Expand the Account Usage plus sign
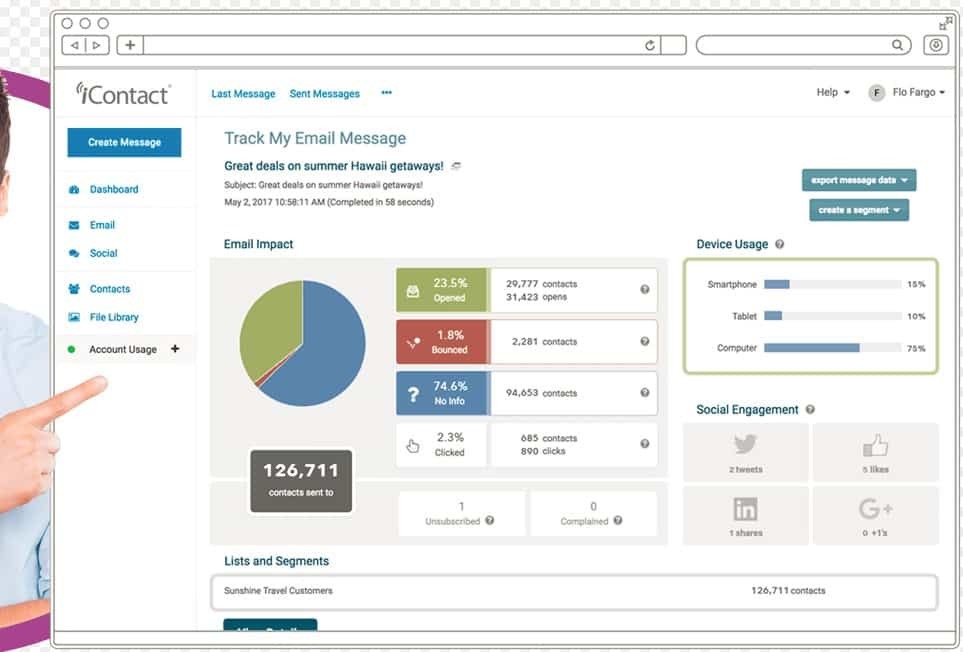 click(x=175, y=349)
